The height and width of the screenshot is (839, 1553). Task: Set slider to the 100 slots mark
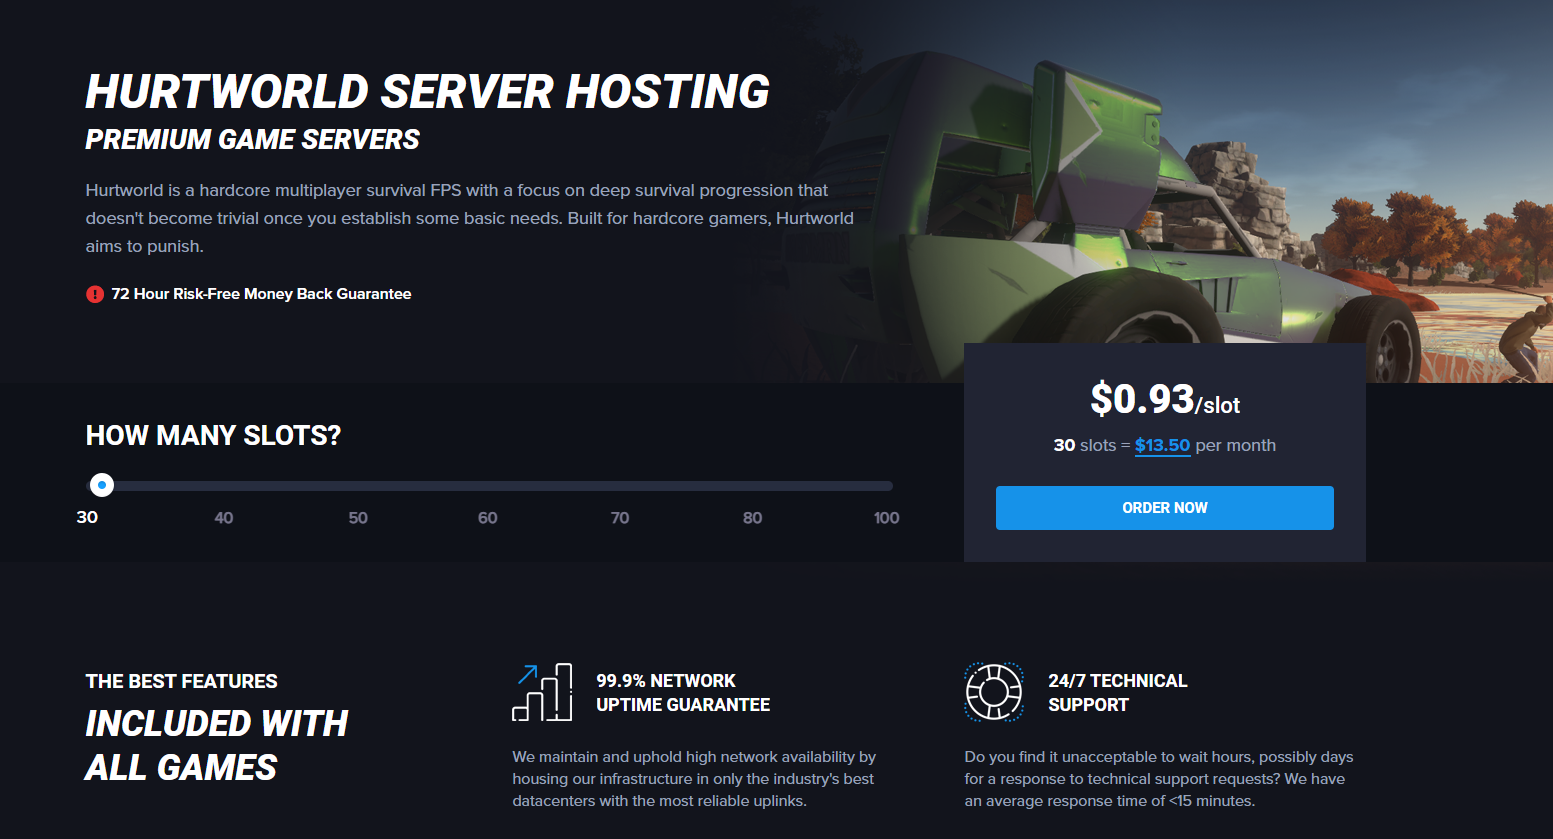click(x=886, y=518)
